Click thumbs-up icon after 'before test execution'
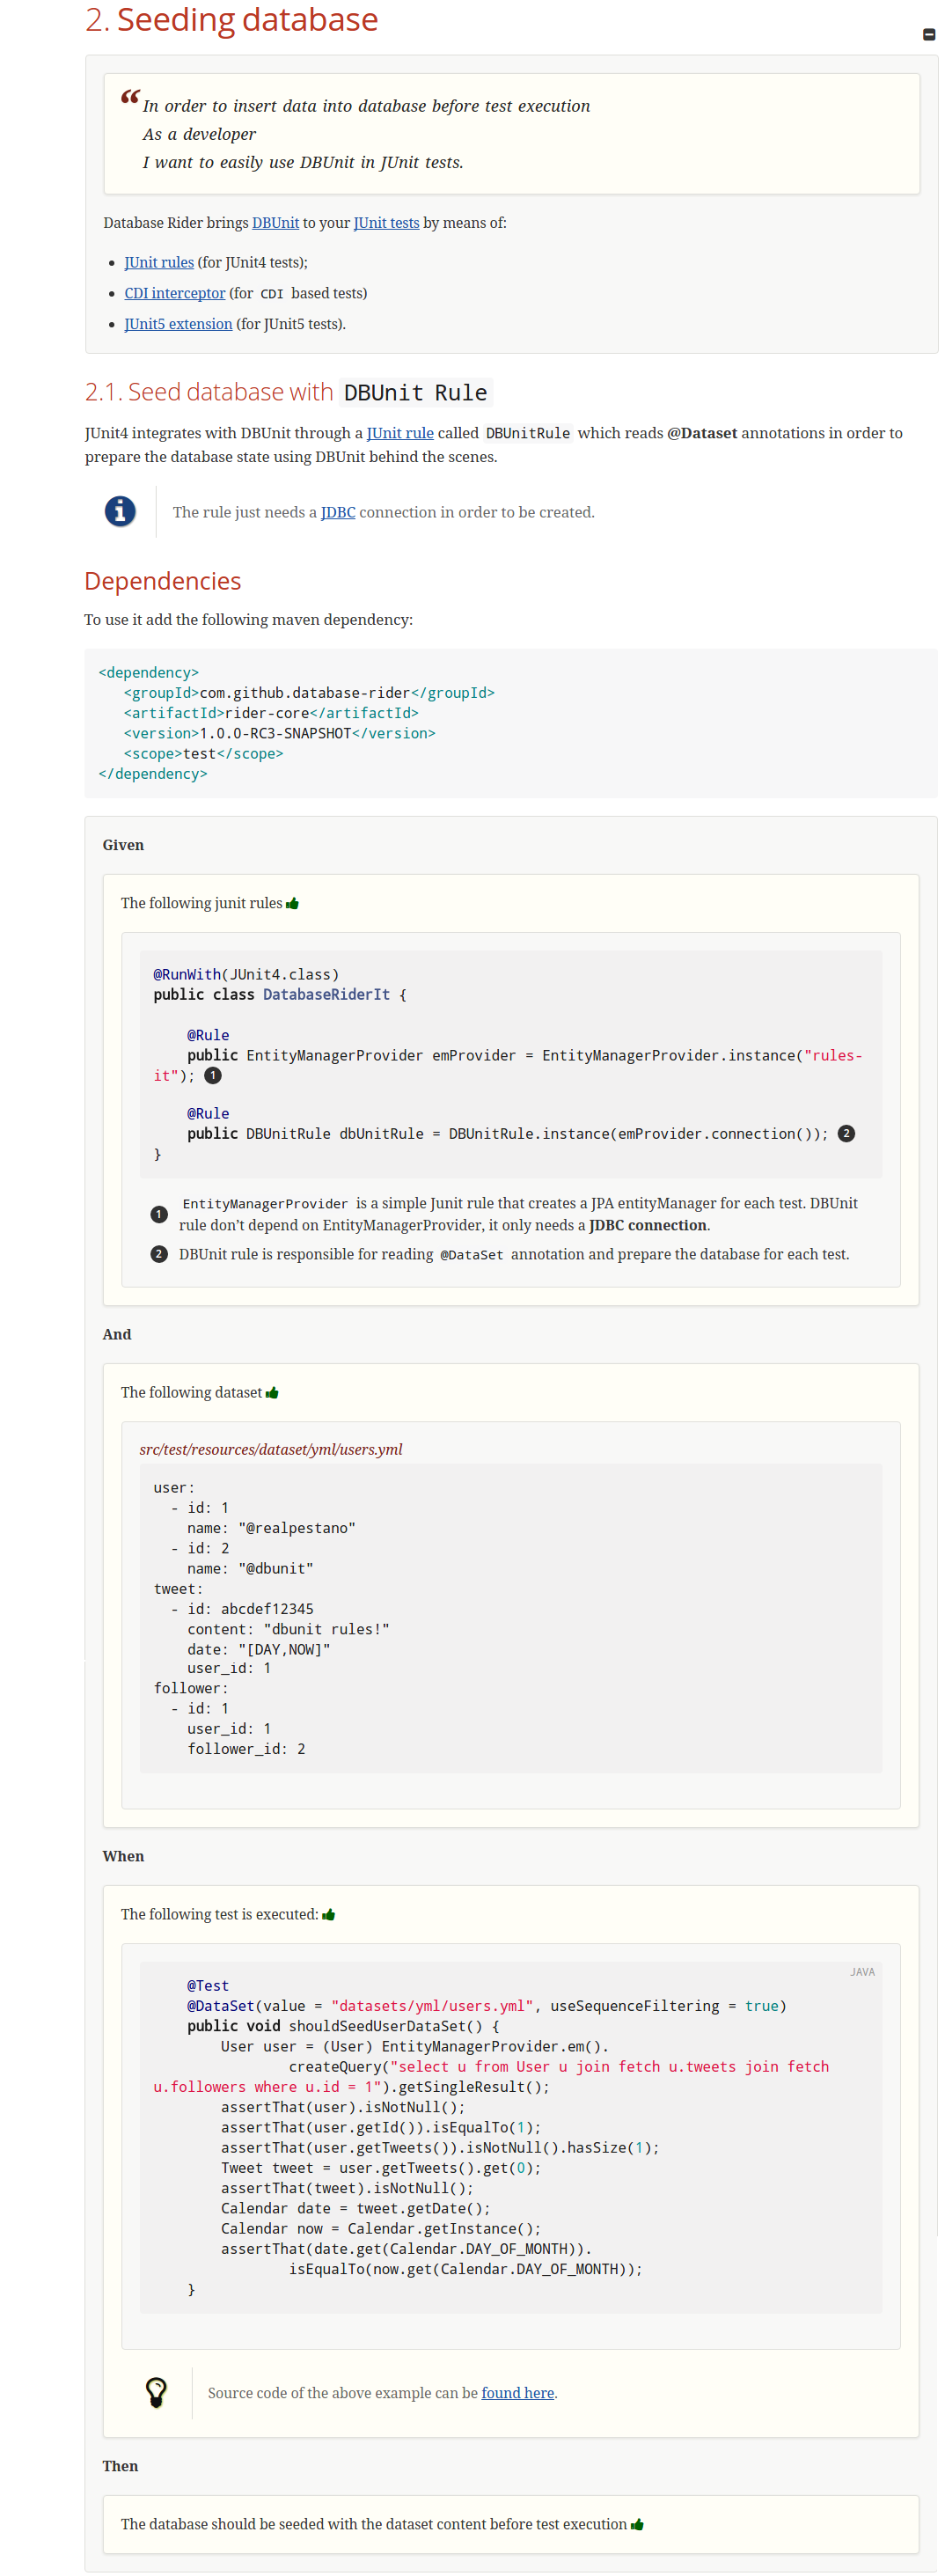 (x=637, y=2525)
